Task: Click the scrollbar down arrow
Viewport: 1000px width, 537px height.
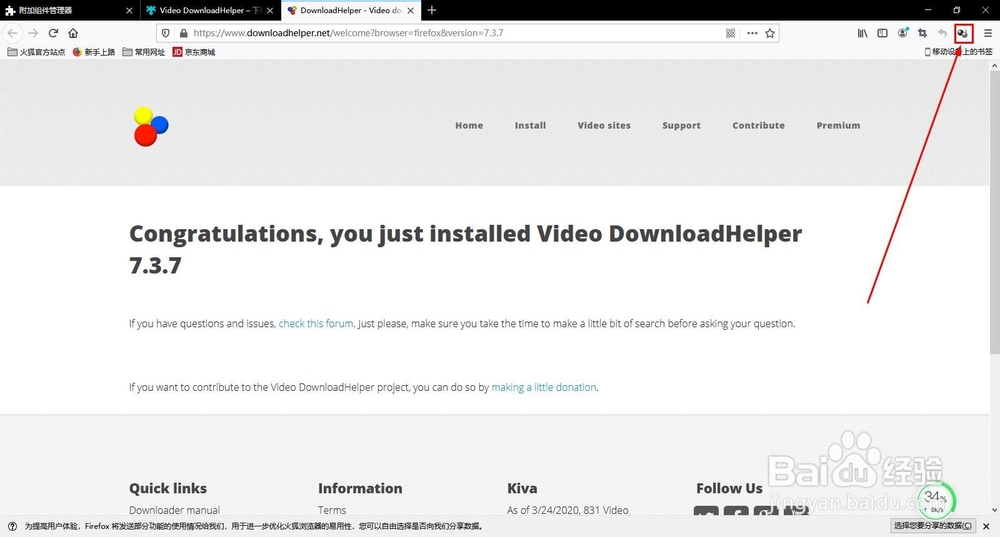Action: (994, 510)
